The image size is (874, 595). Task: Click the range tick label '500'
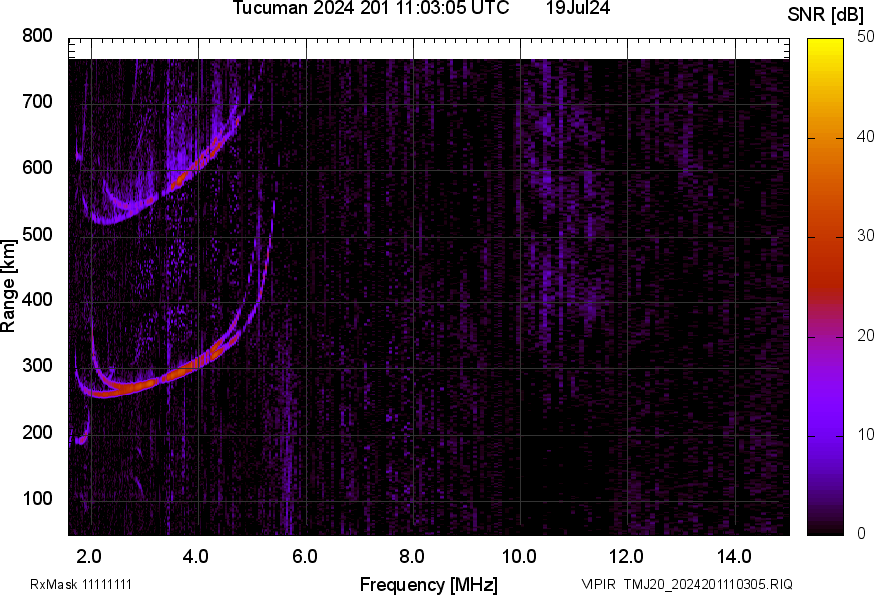click(37, 234)
